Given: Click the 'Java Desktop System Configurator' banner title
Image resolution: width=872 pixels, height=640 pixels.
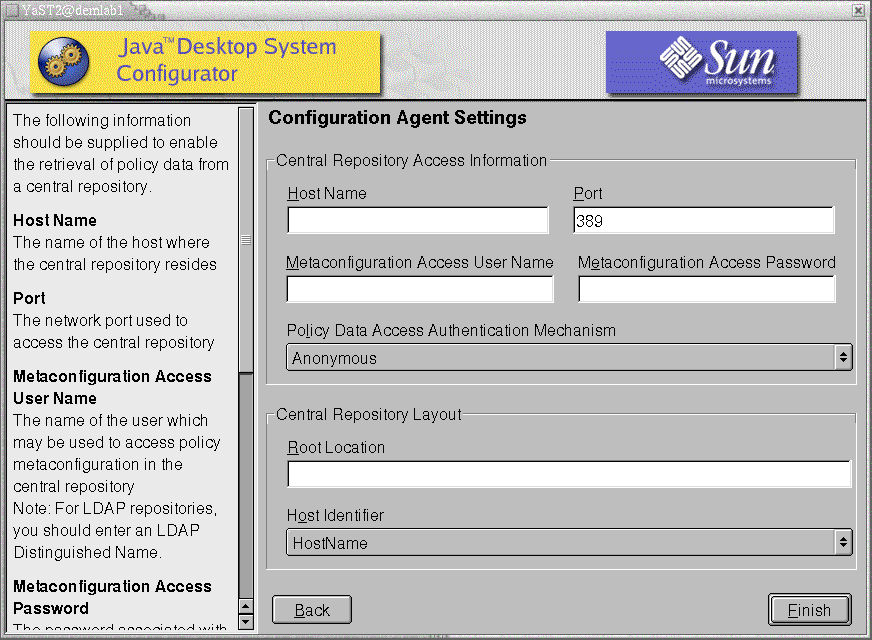Looking at the screenshot, I should (226, 60).
